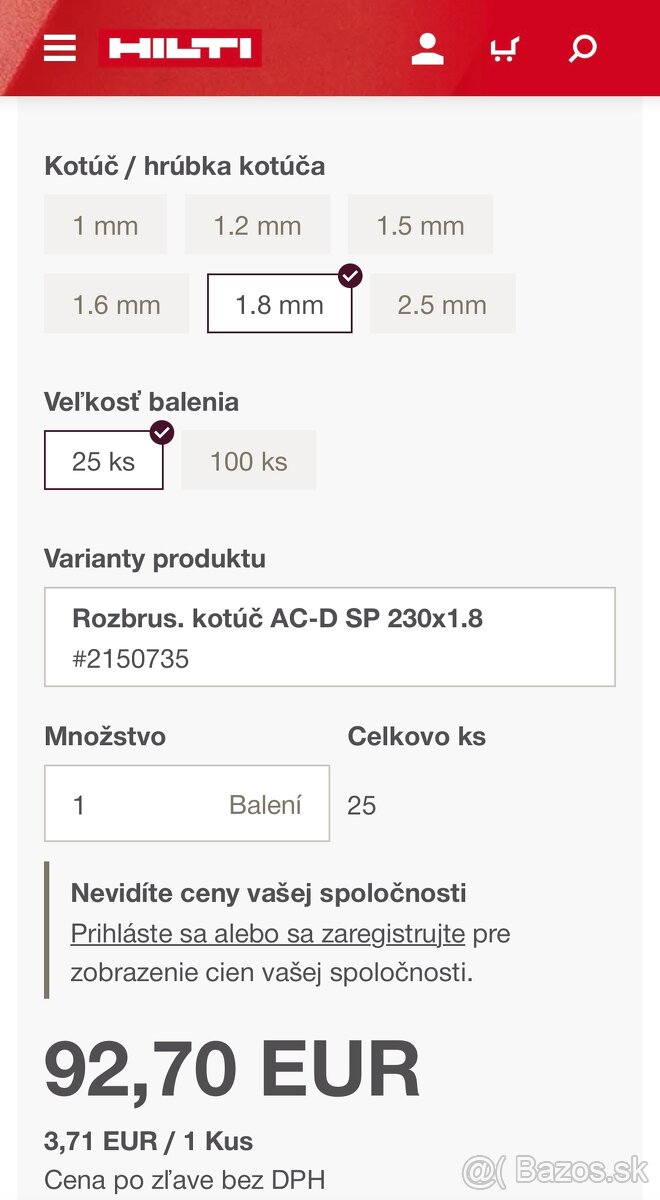Viewport: 660px width, 1200px height.
Task: Click the checkmark badge on 25 ks
Action: pyautogui.click(x=161, y=432)
